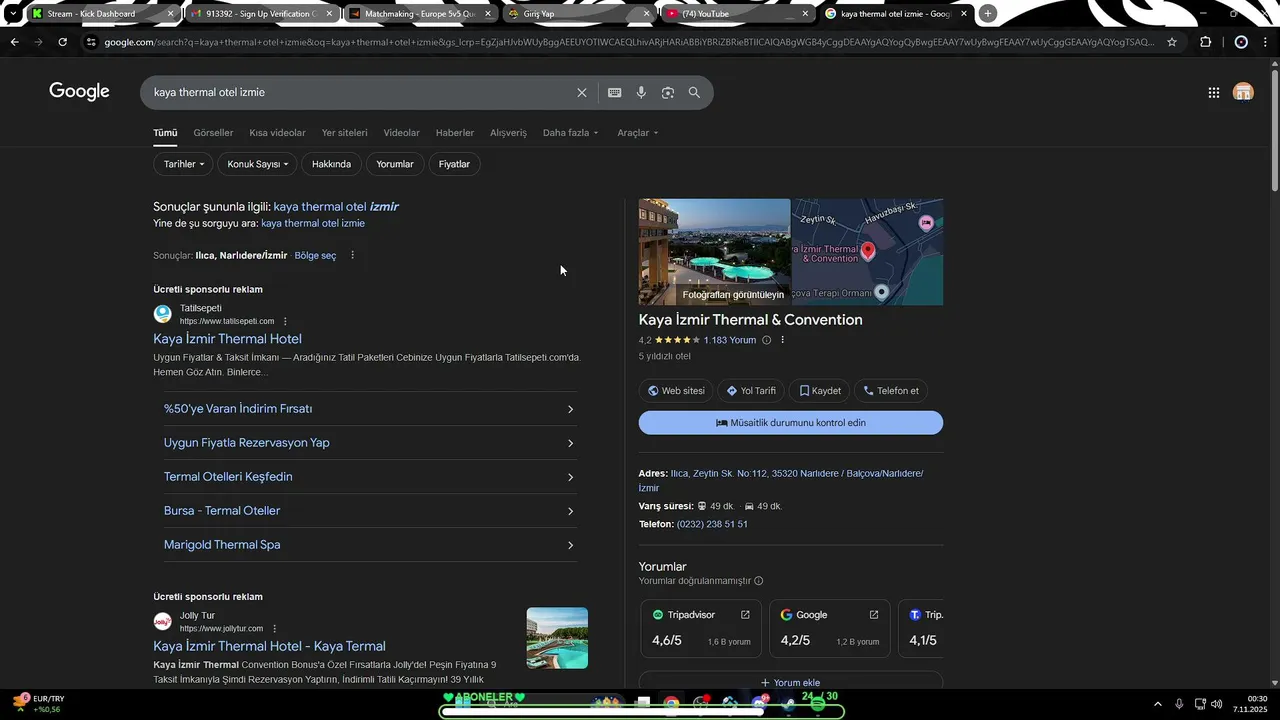Click the Jolly Tur site favicon
Screen dimensions: 1280x720
pyautogui.click(x=162, y=621)
